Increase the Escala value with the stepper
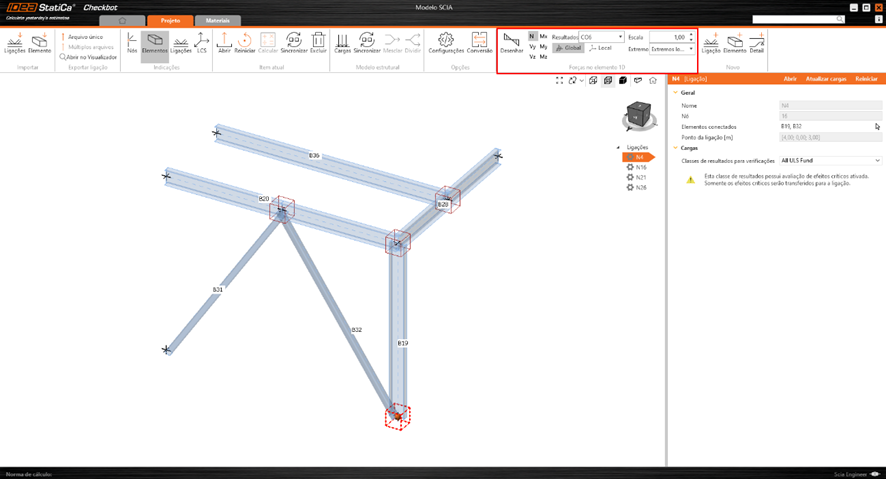Screen dimensions: 886x479 pyautogui.click(x=691, y=35)
